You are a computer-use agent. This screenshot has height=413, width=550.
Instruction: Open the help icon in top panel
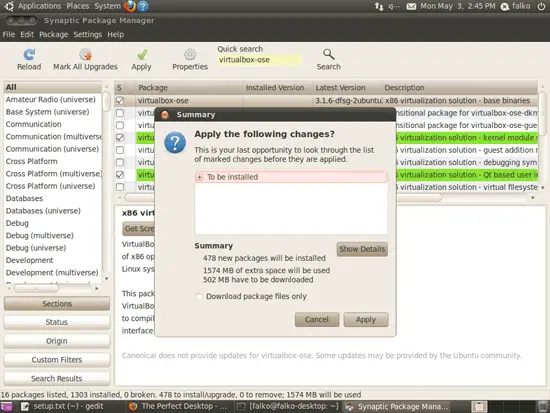click(x=143, y=6)
